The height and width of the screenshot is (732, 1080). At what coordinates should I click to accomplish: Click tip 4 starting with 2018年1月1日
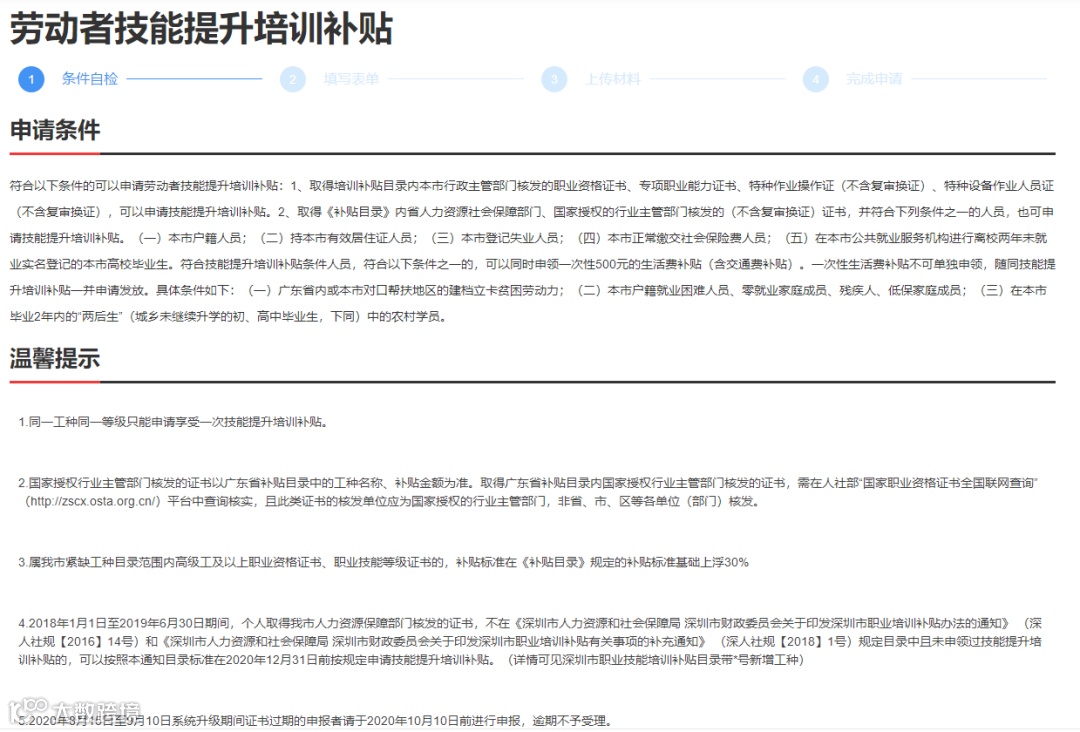[x=530, y=642]
